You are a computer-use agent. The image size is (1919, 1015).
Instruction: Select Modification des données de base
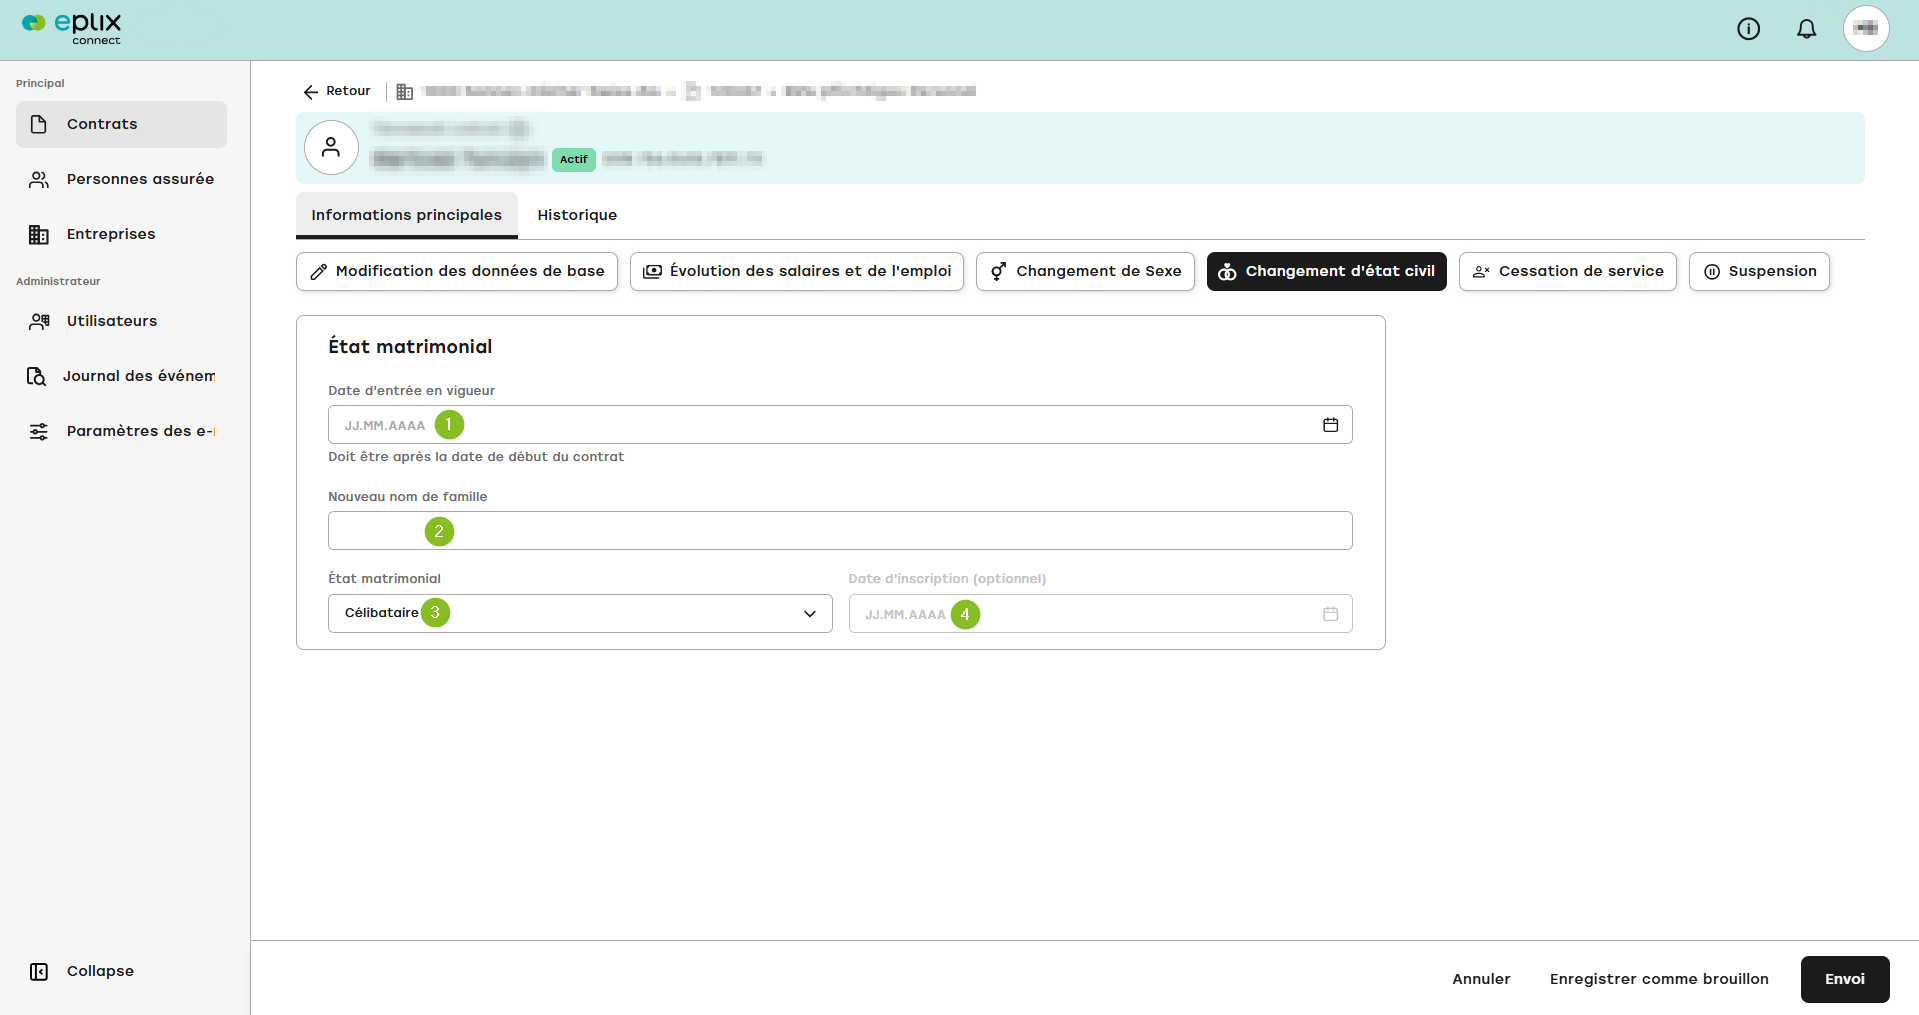457,271
